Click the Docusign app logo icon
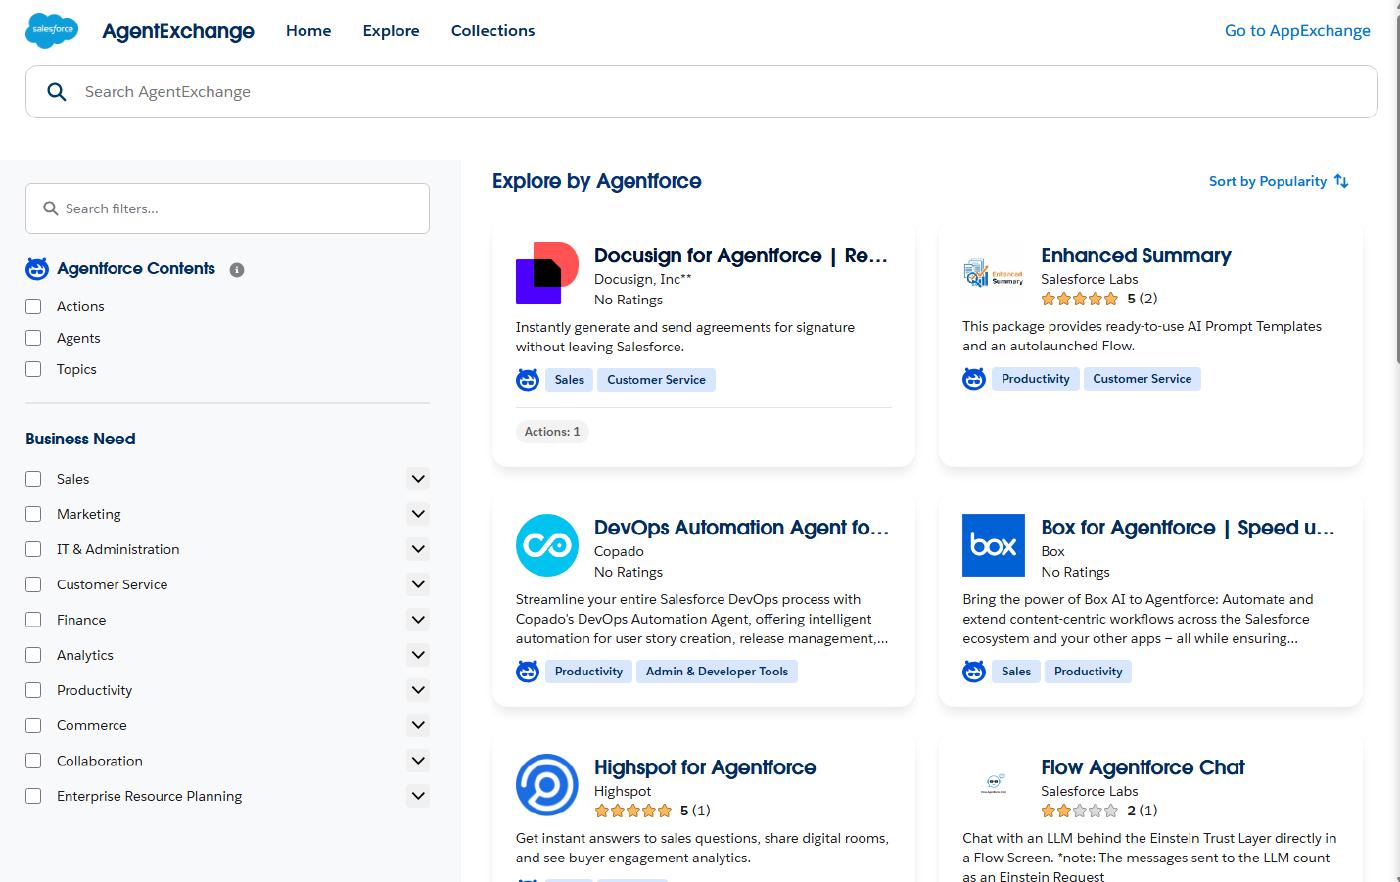The height and width of the screenshot is (882, 1400). (547, 272)
